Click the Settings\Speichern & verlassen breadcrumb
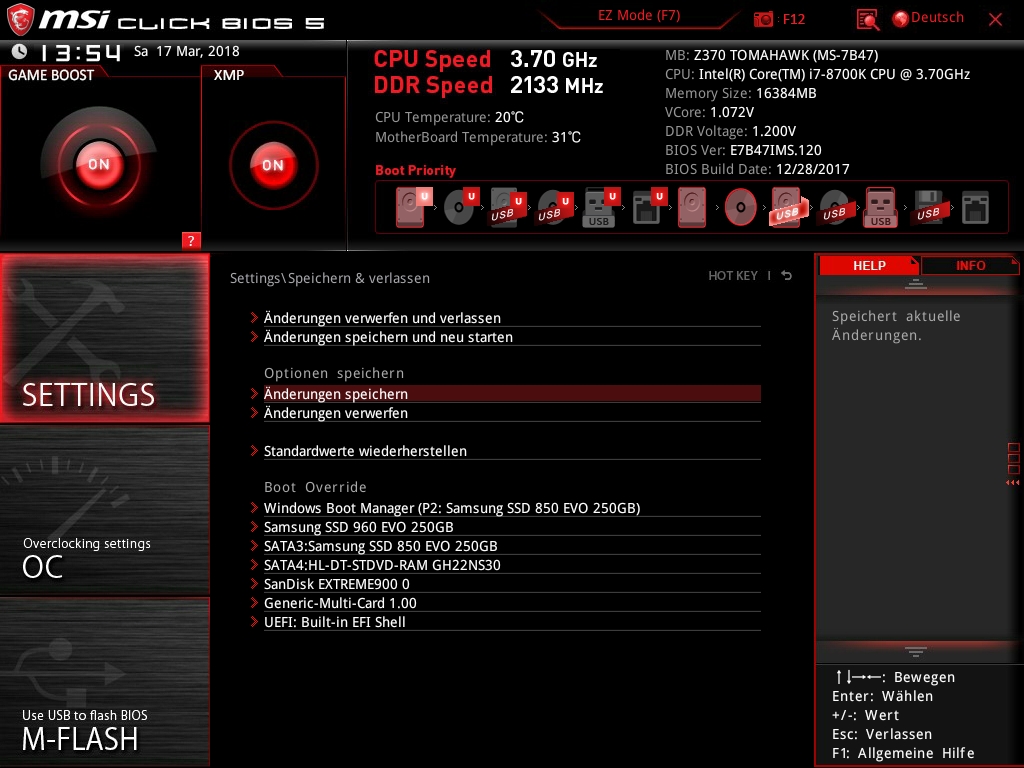The image size is (1024, 768). pos(330,278)
